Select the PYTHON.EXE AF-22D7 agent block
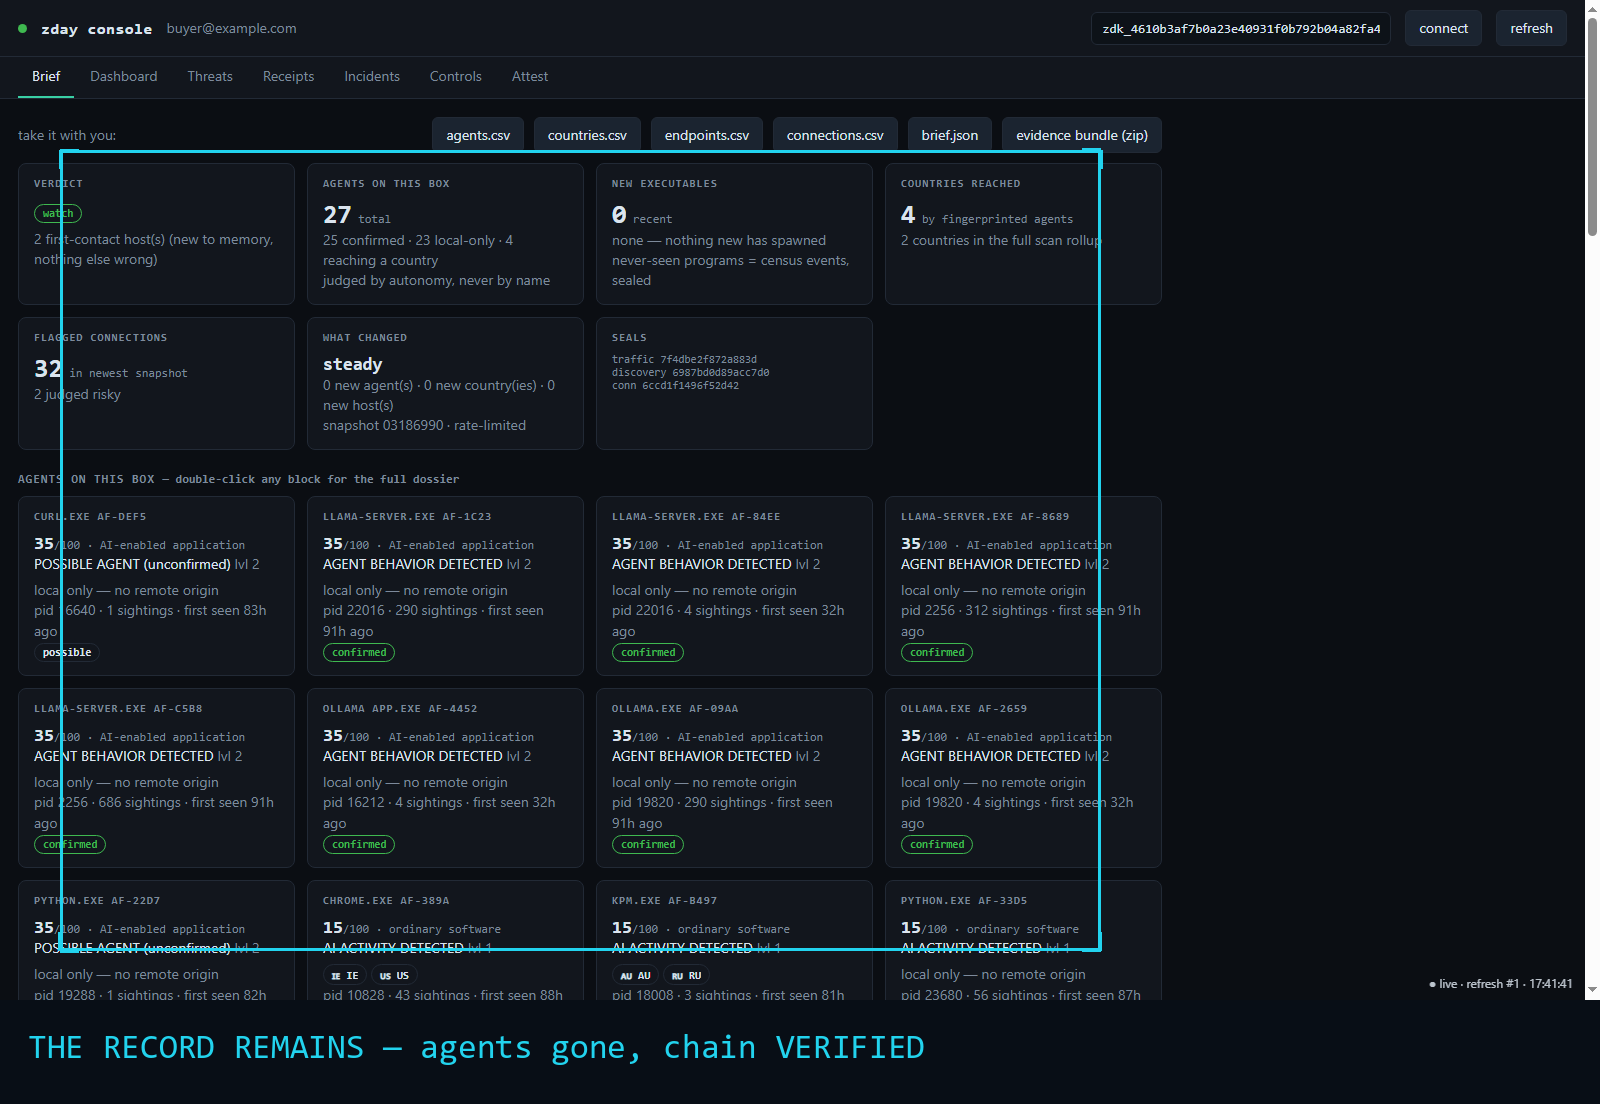 pos(156,940)
